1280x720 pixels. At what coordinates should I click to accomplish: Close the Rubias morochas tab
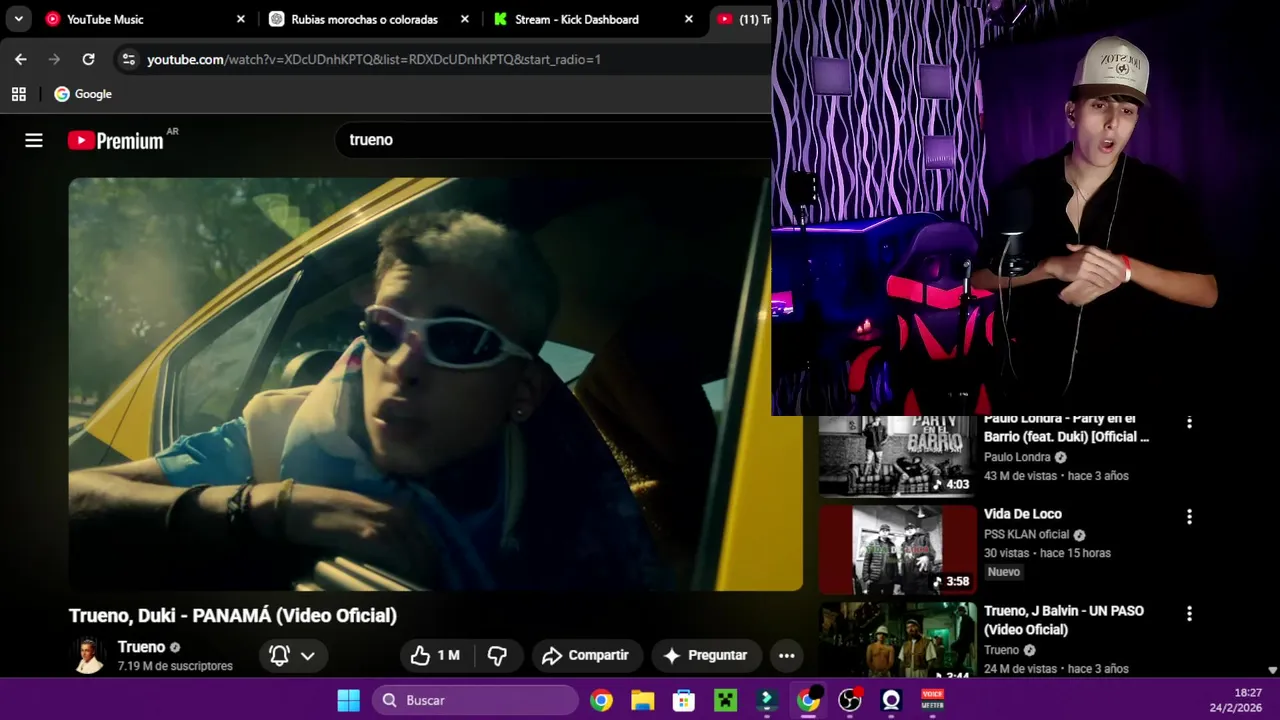click(x=465, y=19)
